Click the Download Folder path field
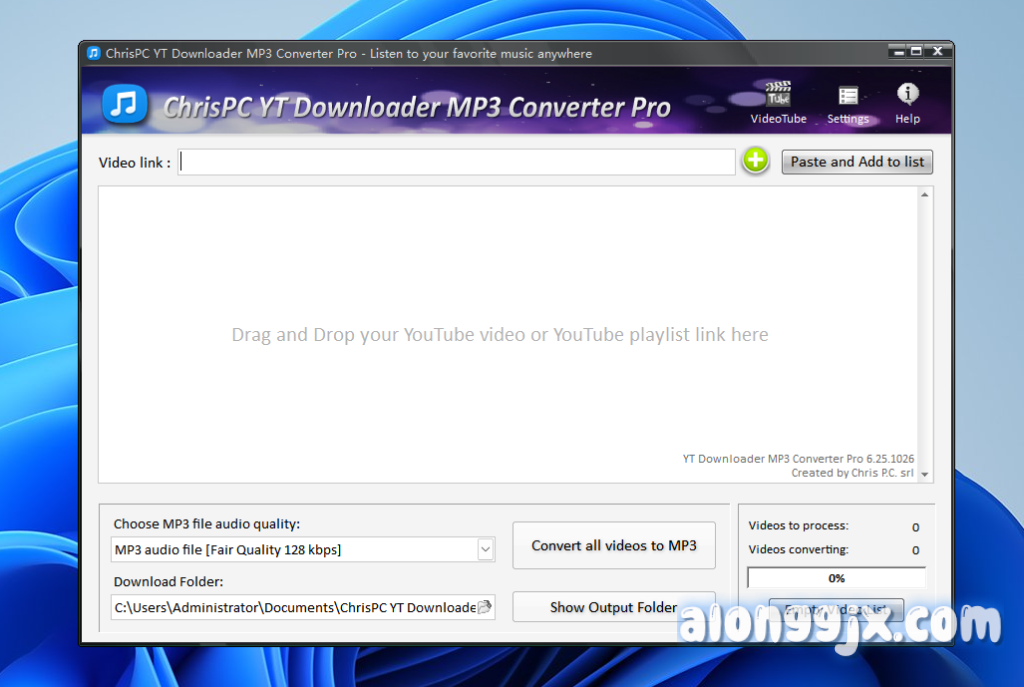Screen dimensions: 1024x687 (x=294, y=607)
